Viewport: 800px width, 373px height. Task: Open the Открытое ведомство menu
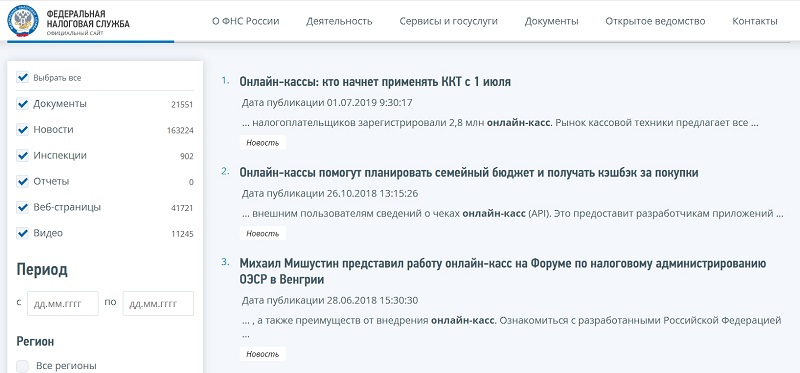pos(655,21)
